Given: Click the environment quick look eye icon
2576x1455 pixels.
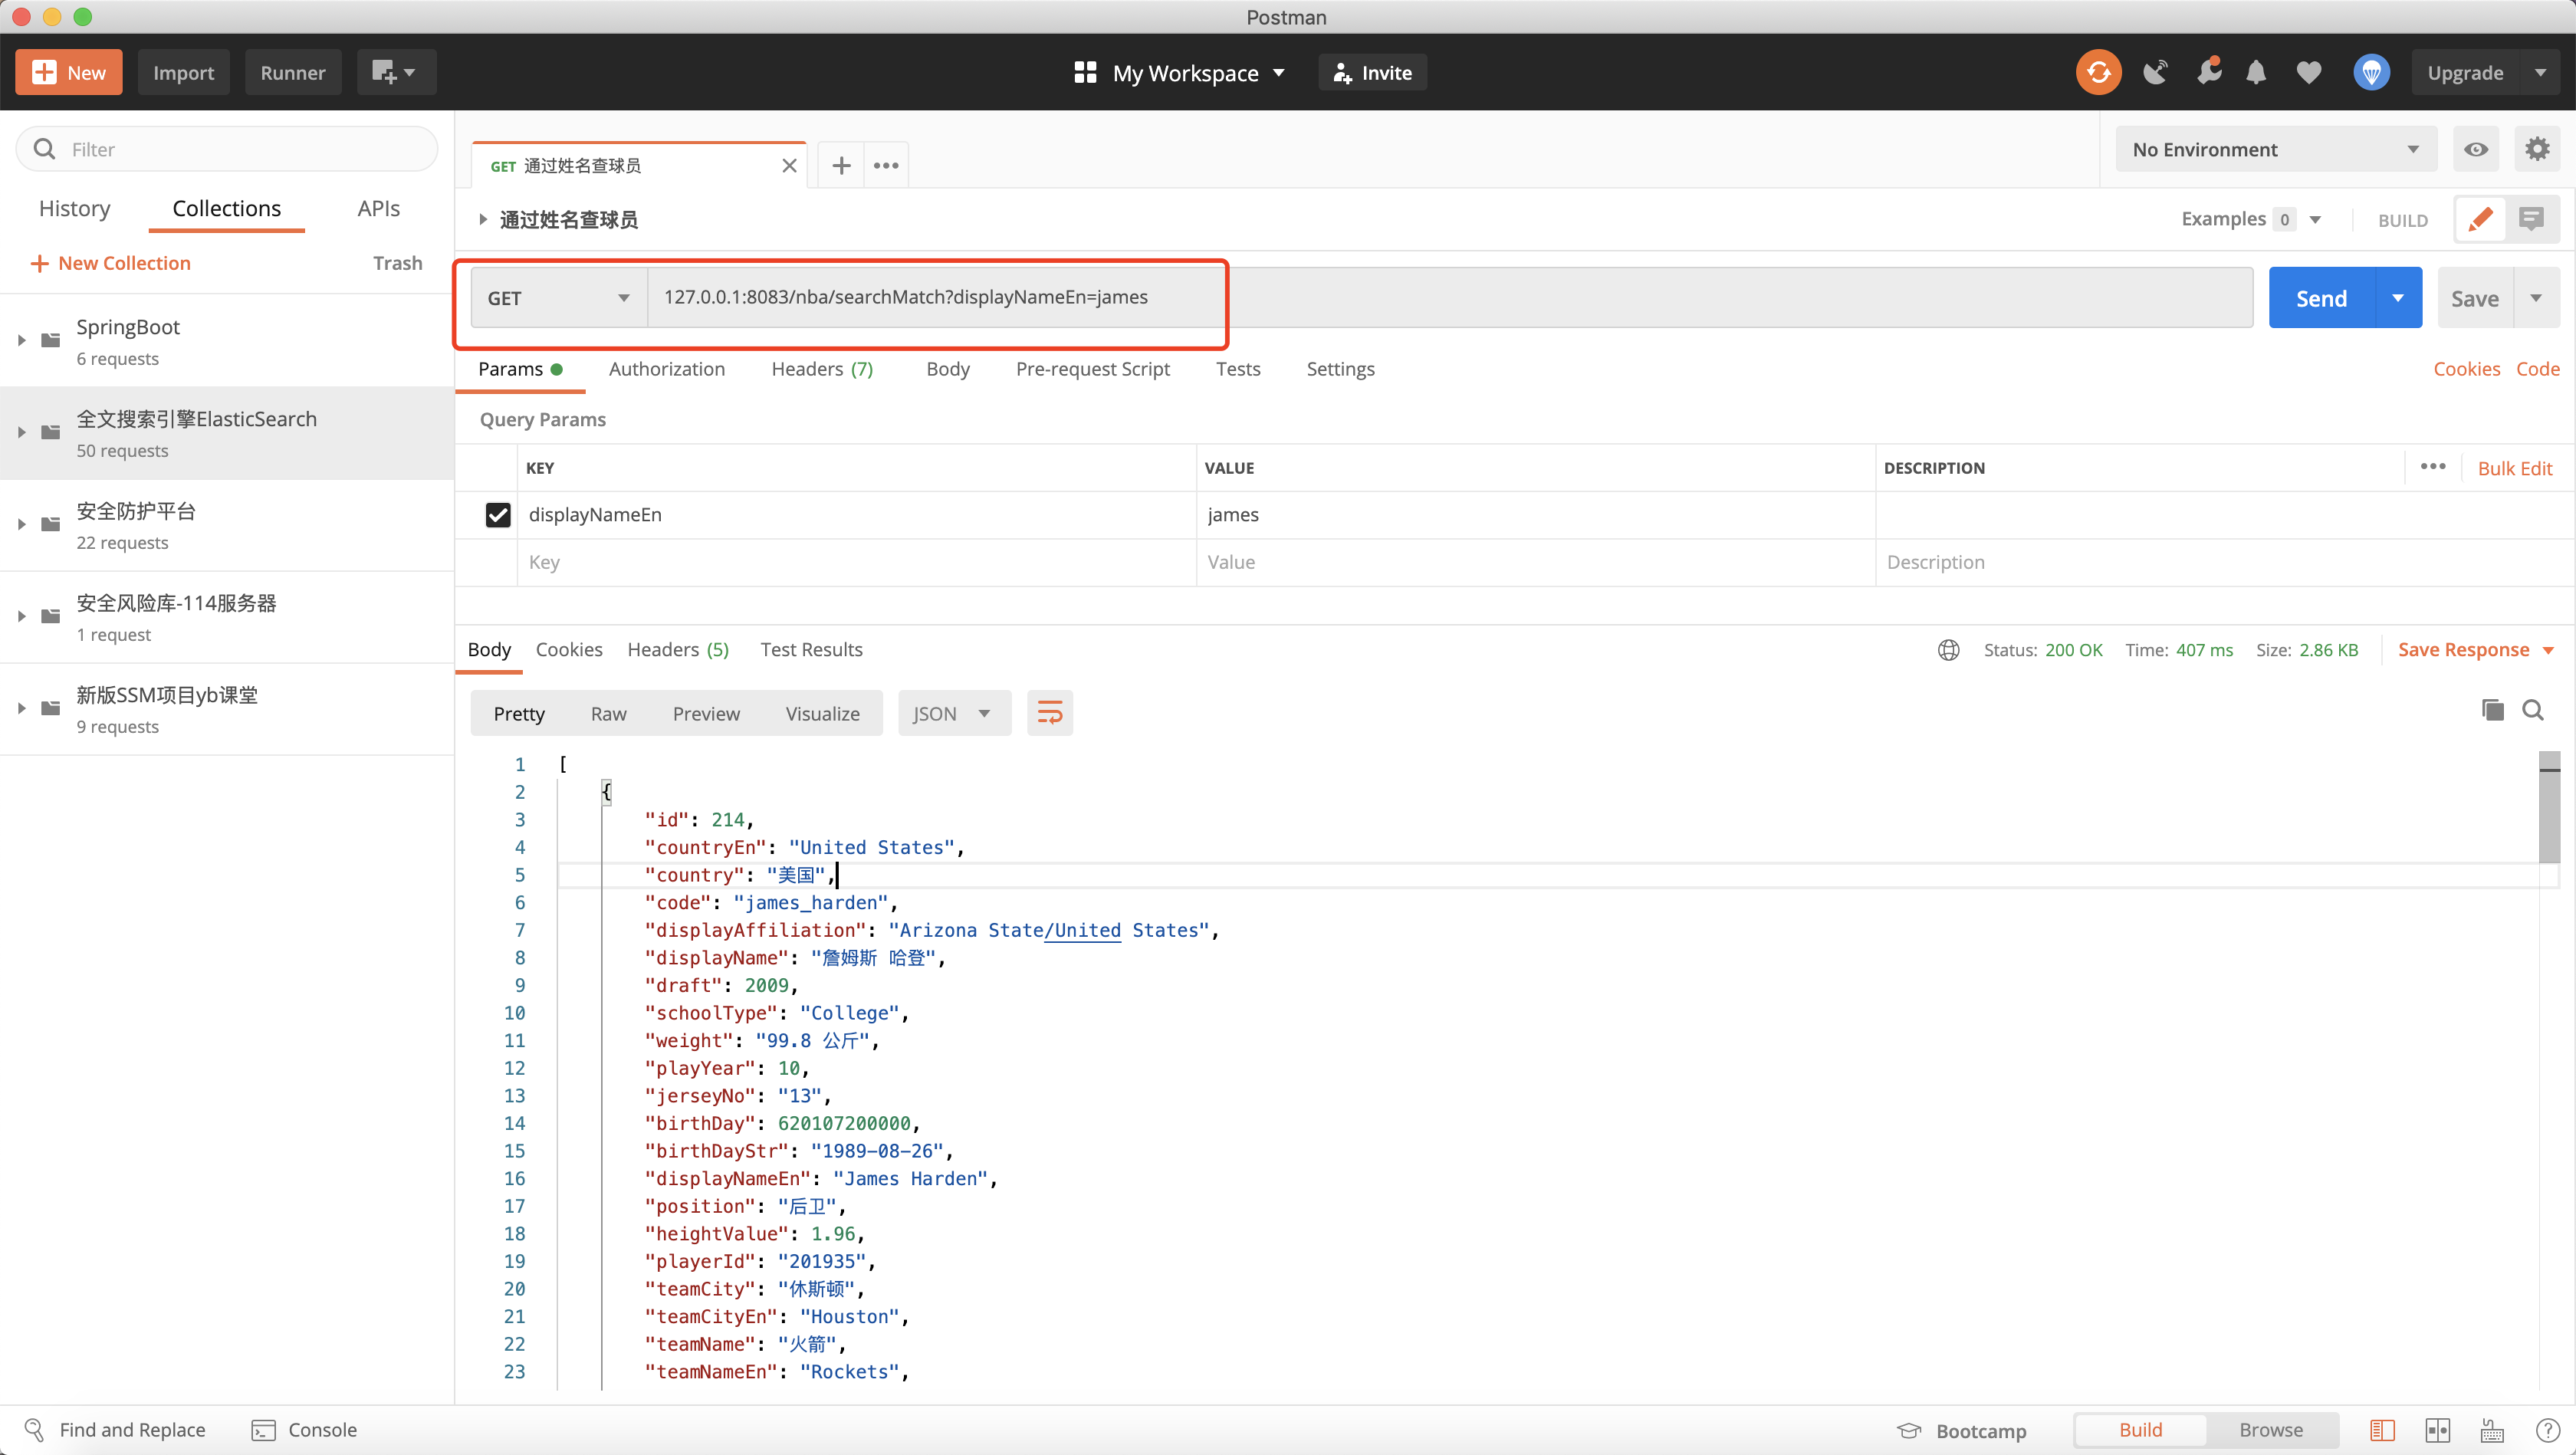Looking at the screenshot, I should (2476, 149).
